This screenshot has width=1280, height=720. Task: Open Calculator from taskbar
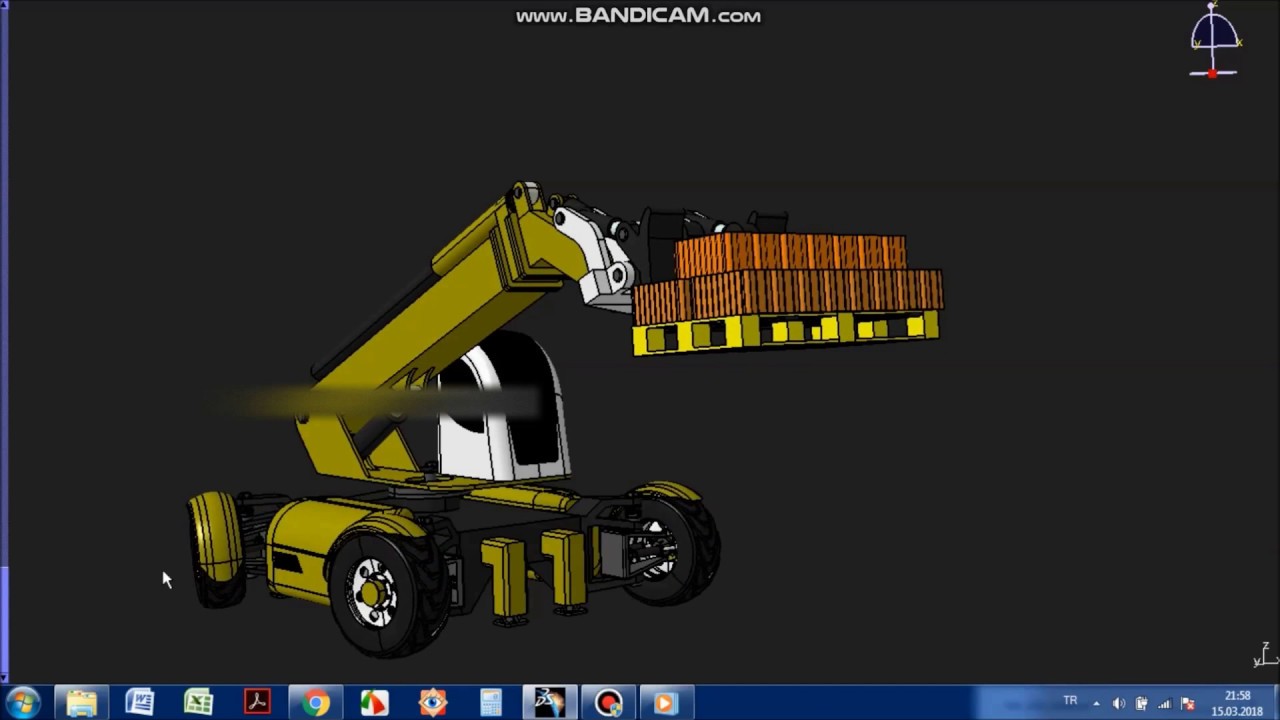491,702
